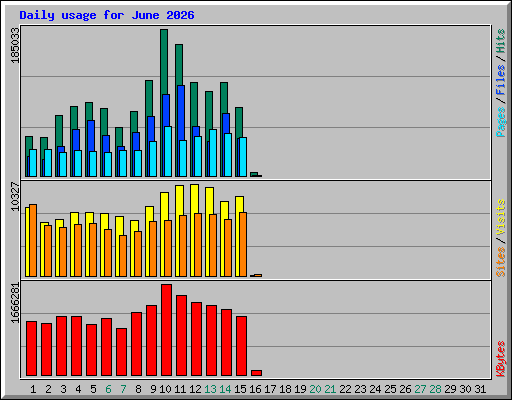The image size is (512, 400).
Task: Click the 1666281 KBytes axis value
Action: click(15, 303)
